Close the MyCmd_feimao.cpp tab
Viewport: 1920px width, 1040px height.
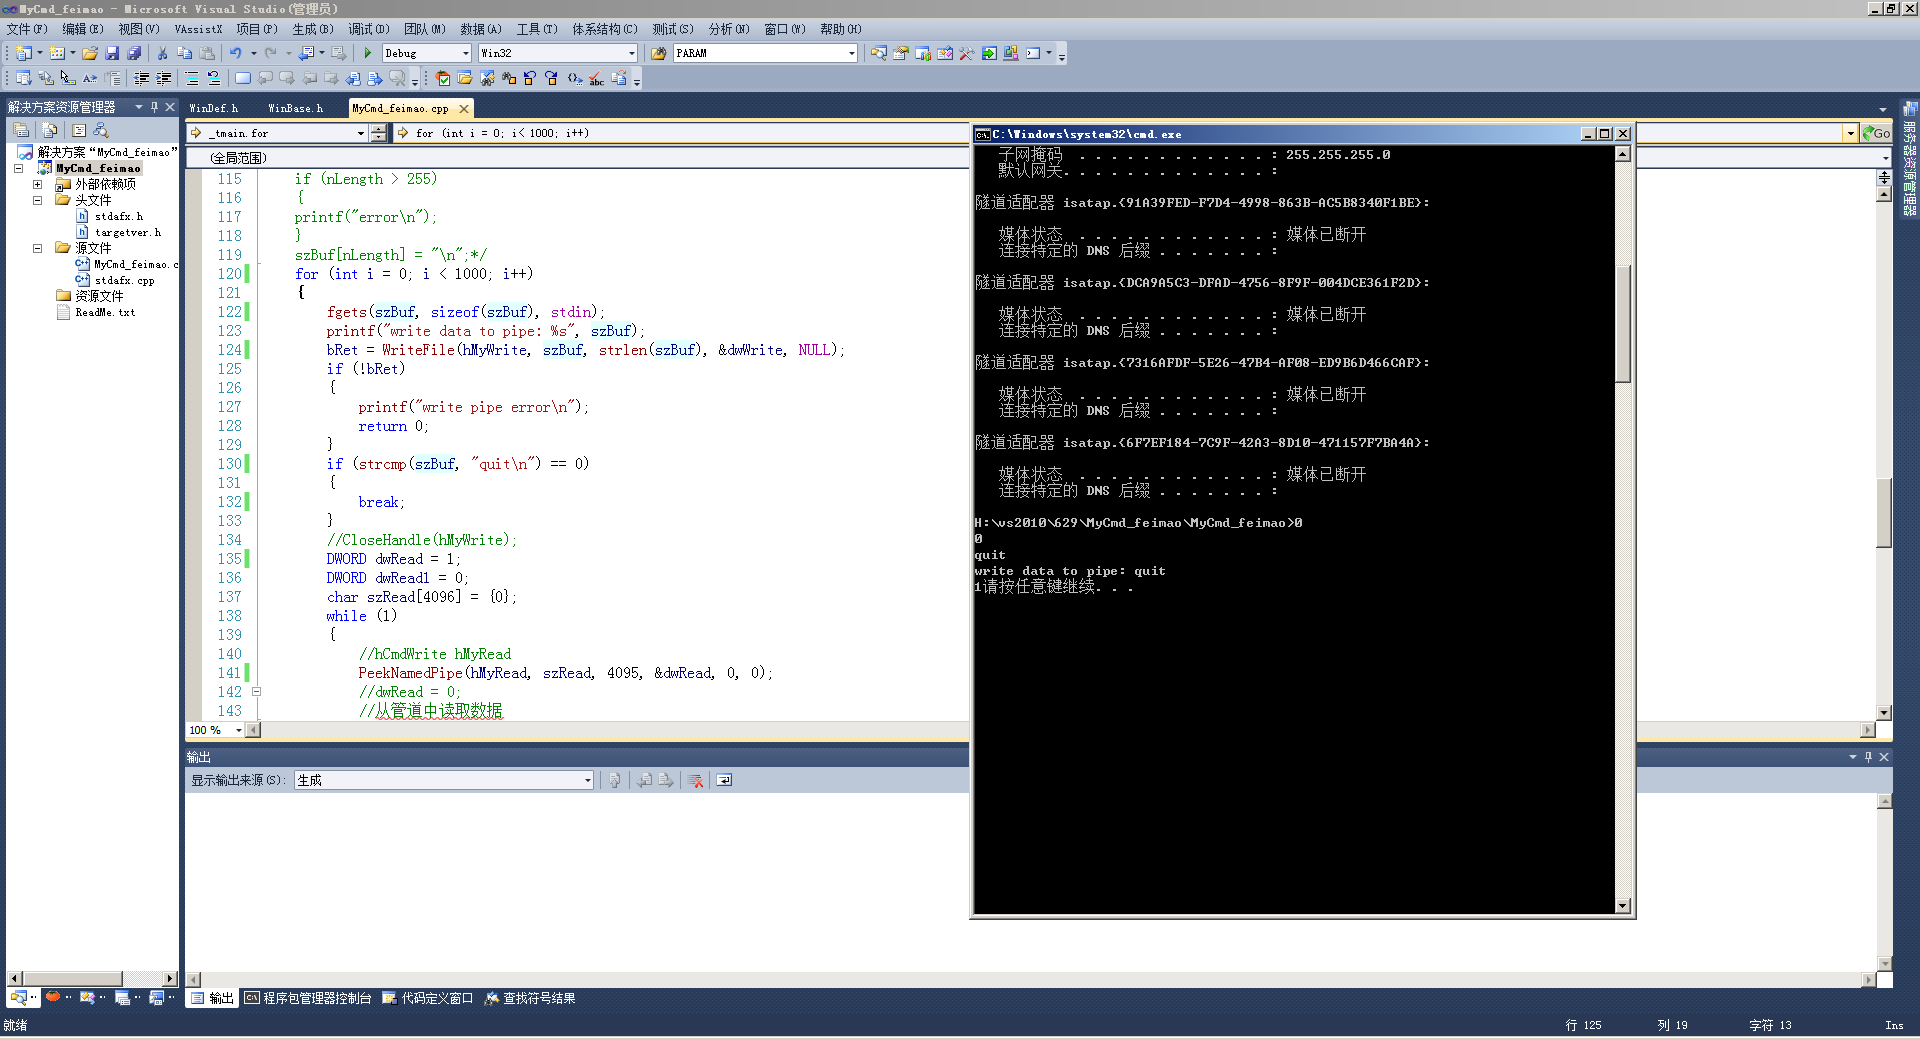pos(463,108)
